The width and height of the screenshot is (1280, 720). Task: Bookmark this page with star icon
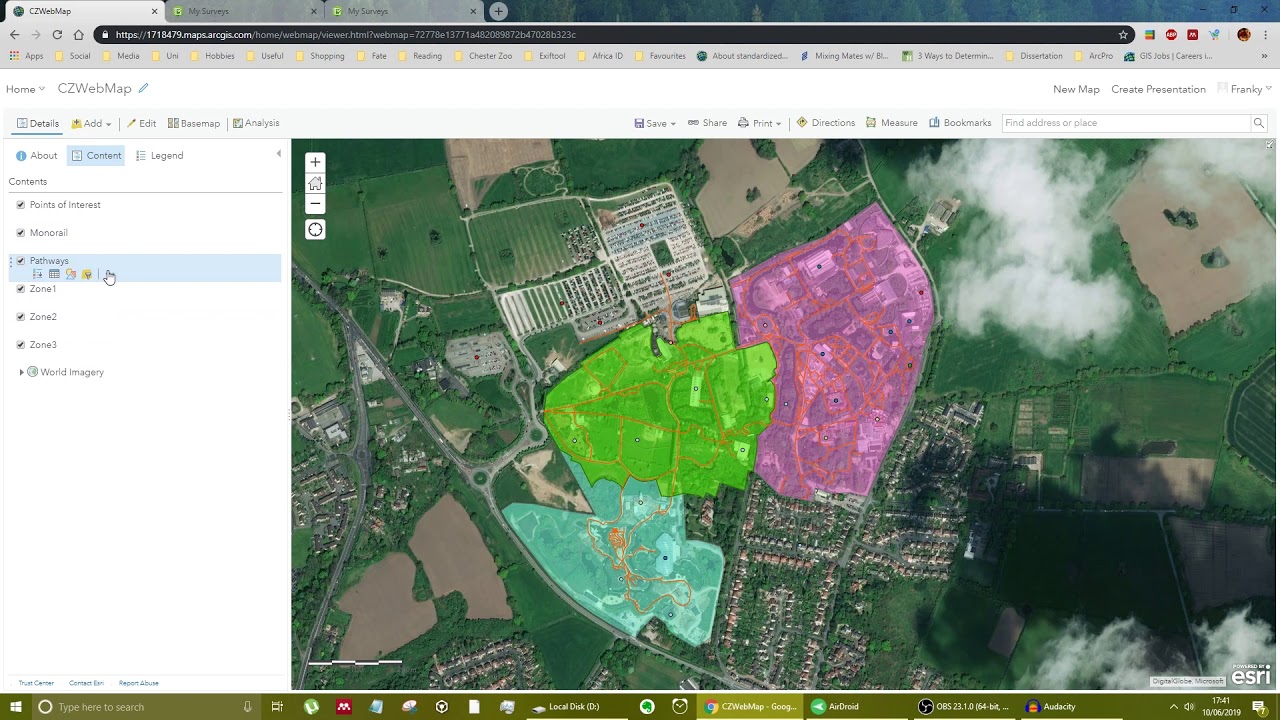[1123, 34]
